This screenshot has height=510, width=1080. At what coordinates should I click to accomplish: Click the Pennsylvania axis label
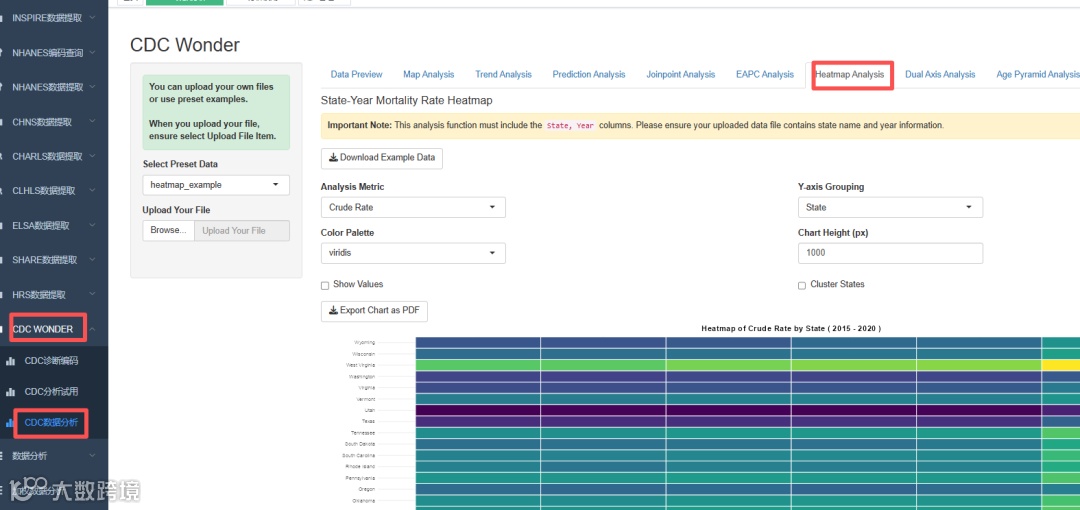(x=361, y=478)
